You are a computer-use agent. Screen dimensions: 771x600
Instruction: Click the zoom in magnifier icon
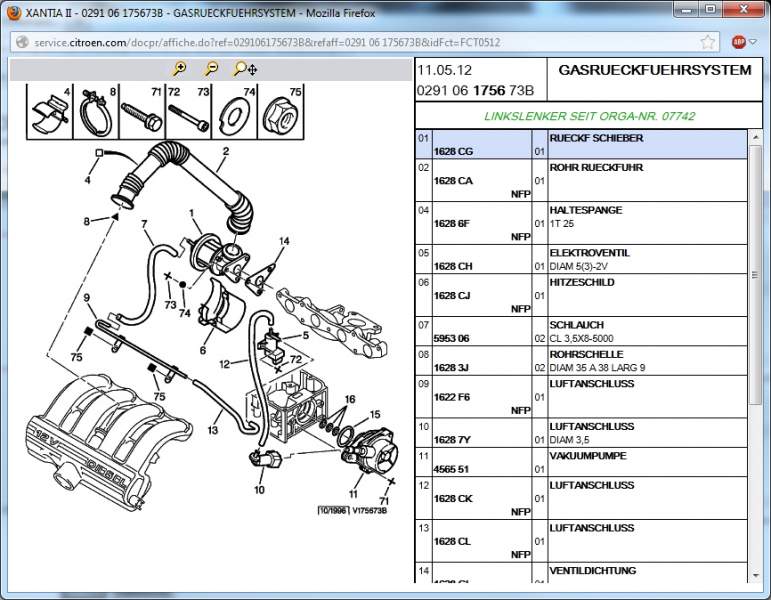pos(179,69)
